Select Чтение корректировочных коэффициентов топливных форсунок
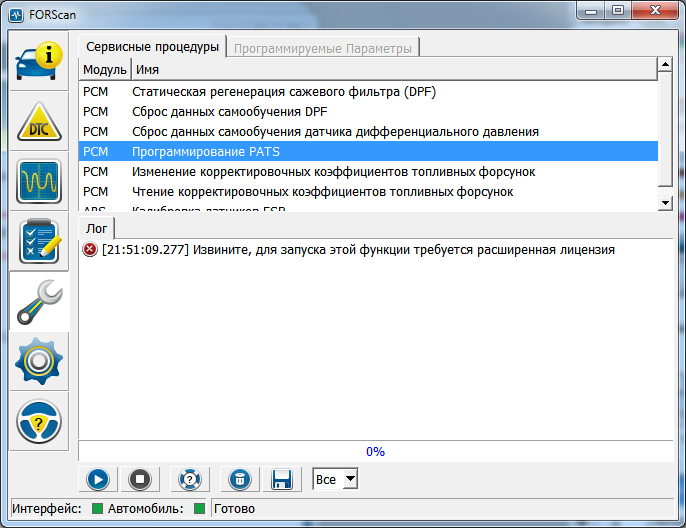686x528 pixels. (x=368, y=192)
